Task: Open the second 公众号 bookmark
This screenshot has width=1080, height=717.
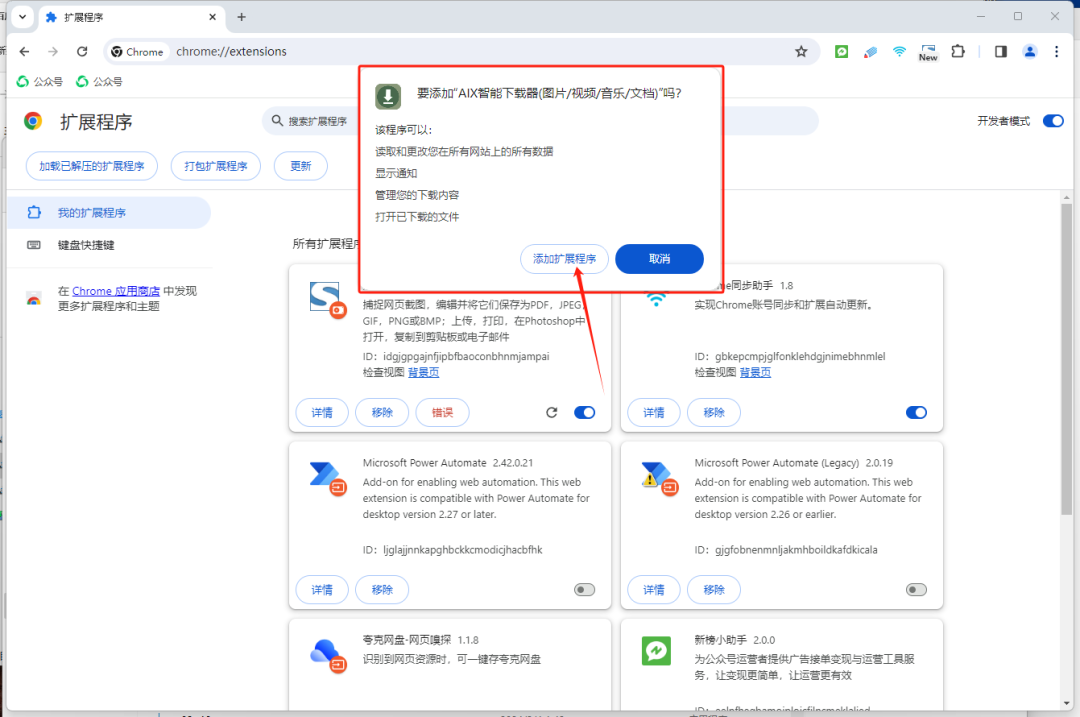Action: [99, 82]
